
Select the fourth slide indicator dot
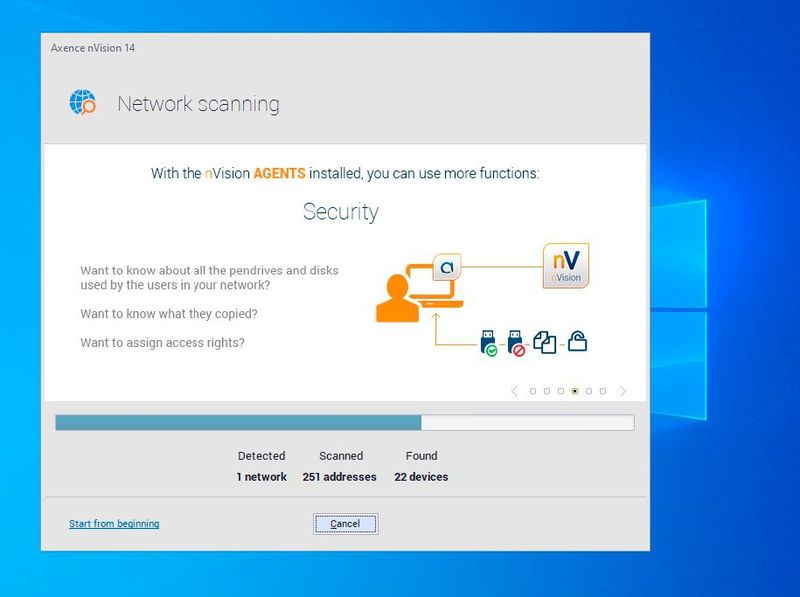point(575,391)
